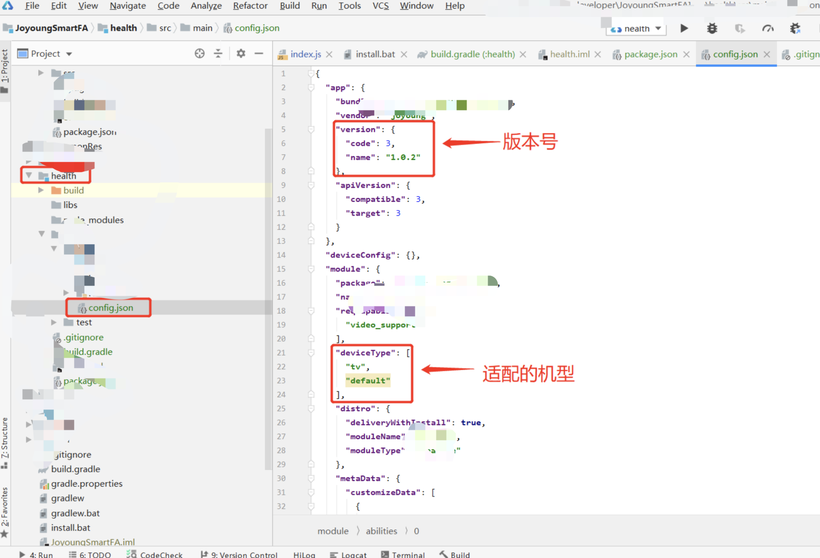Collapse all with the Project panel collapse icon
The image size is (820, 558).
(218, 53)
